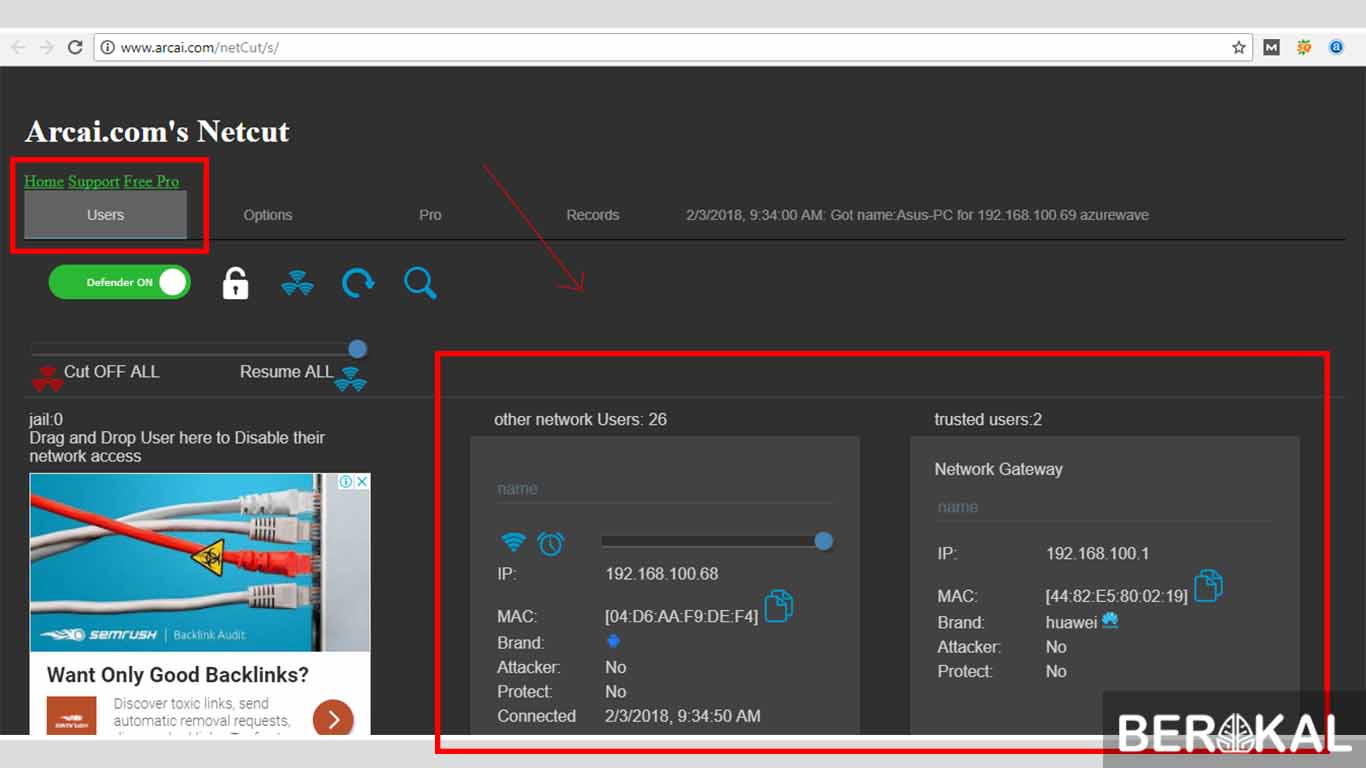Switch to the Options tab
Viewport: 1366px width, 768px height.
coord(267,215)
